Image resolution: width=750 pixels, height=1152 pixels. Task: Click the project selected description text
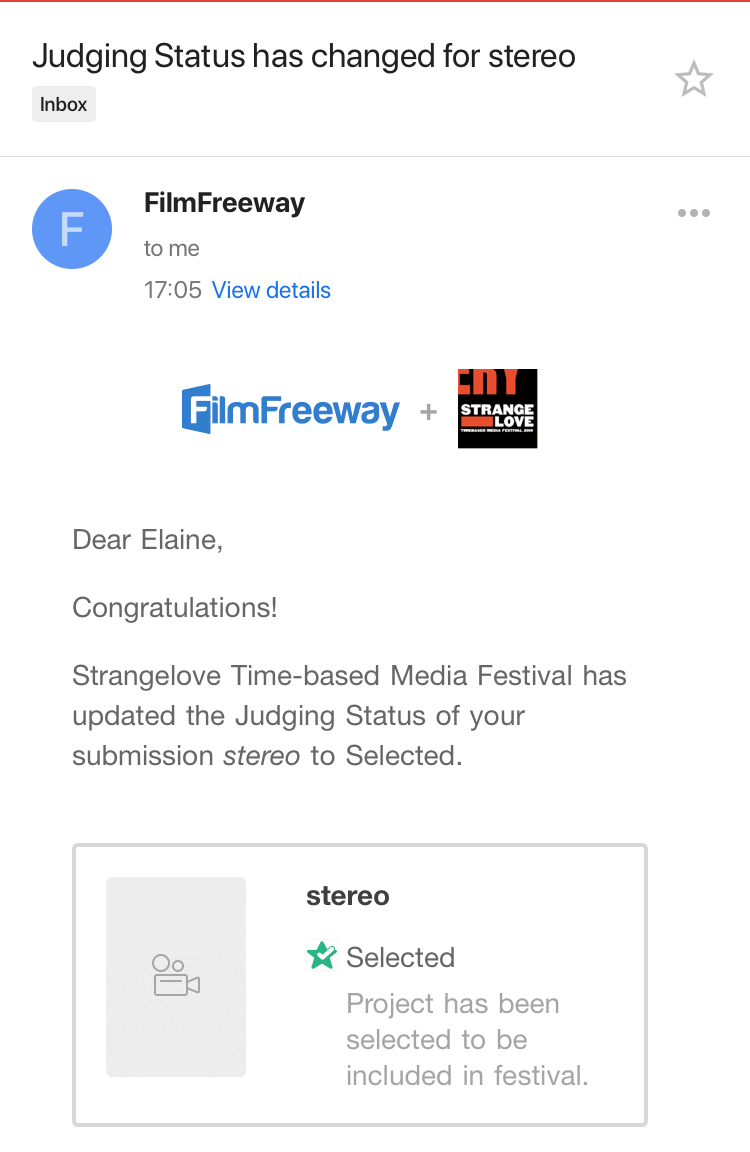(x=466, y=1039)
